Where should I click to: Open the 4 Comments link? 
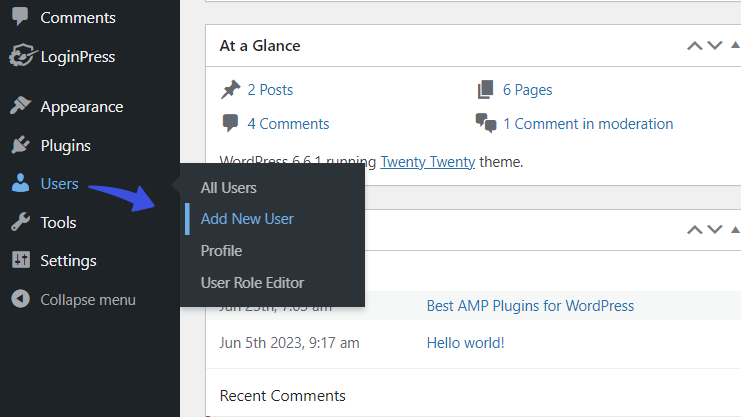(x=288, y=124)
